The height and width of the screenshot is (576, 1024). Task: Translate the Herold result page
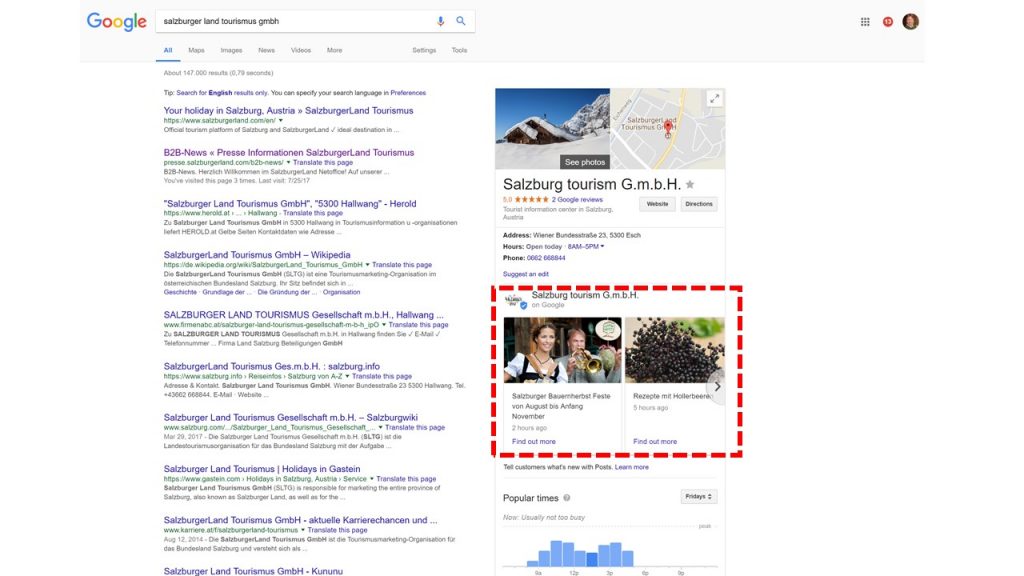[x=313, y=213]
